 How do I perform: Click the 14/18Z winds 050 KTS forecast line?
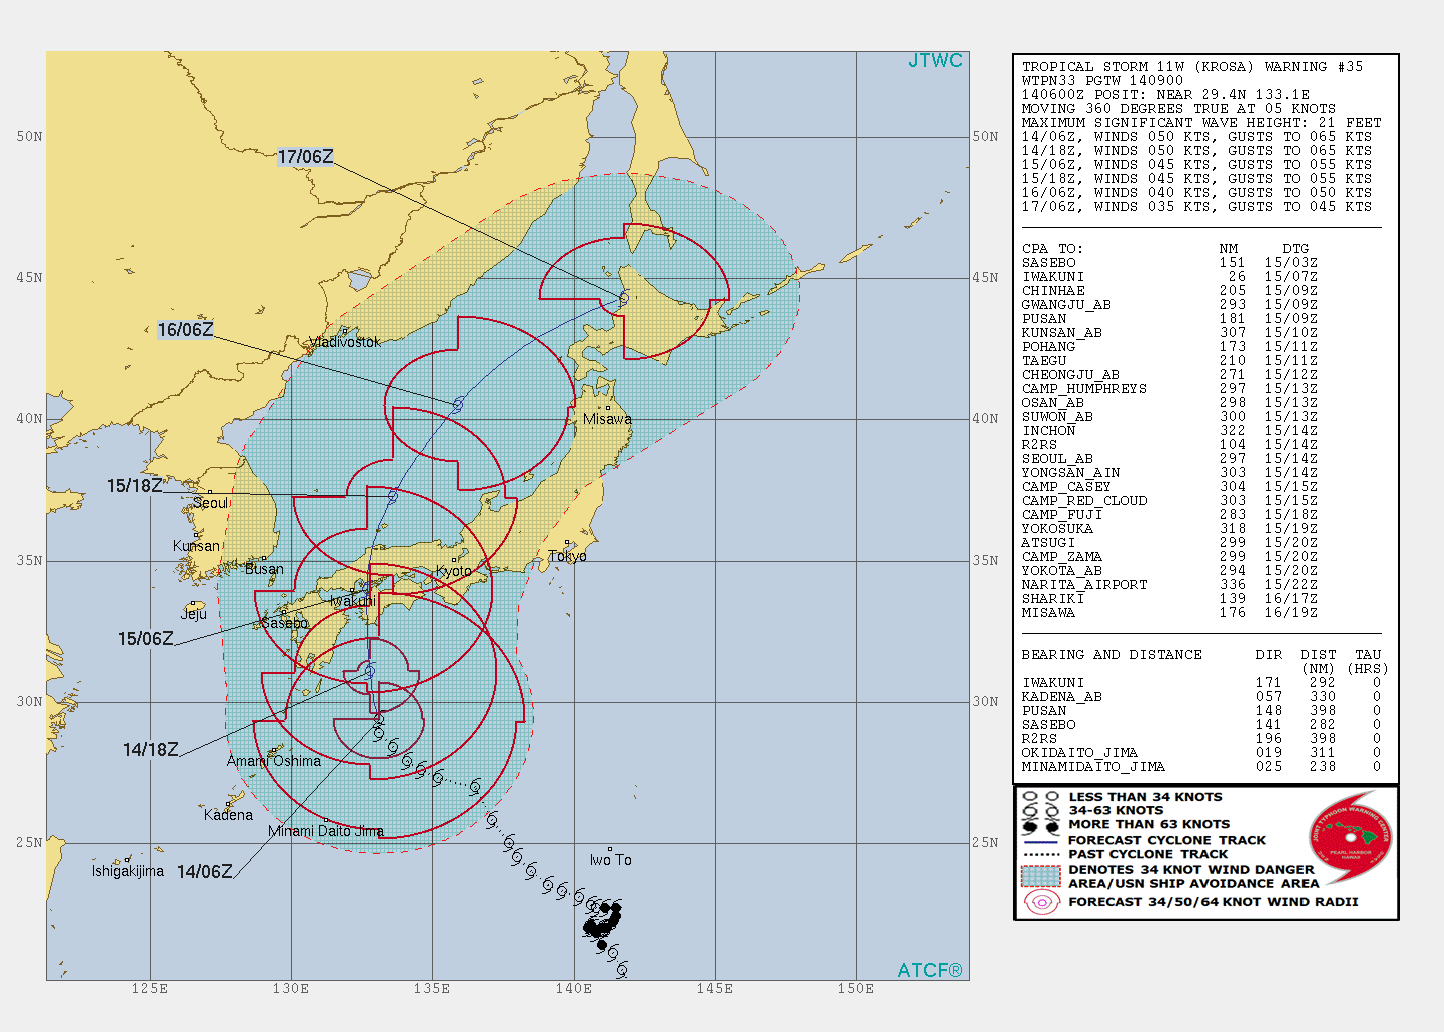pos(1197,151)
